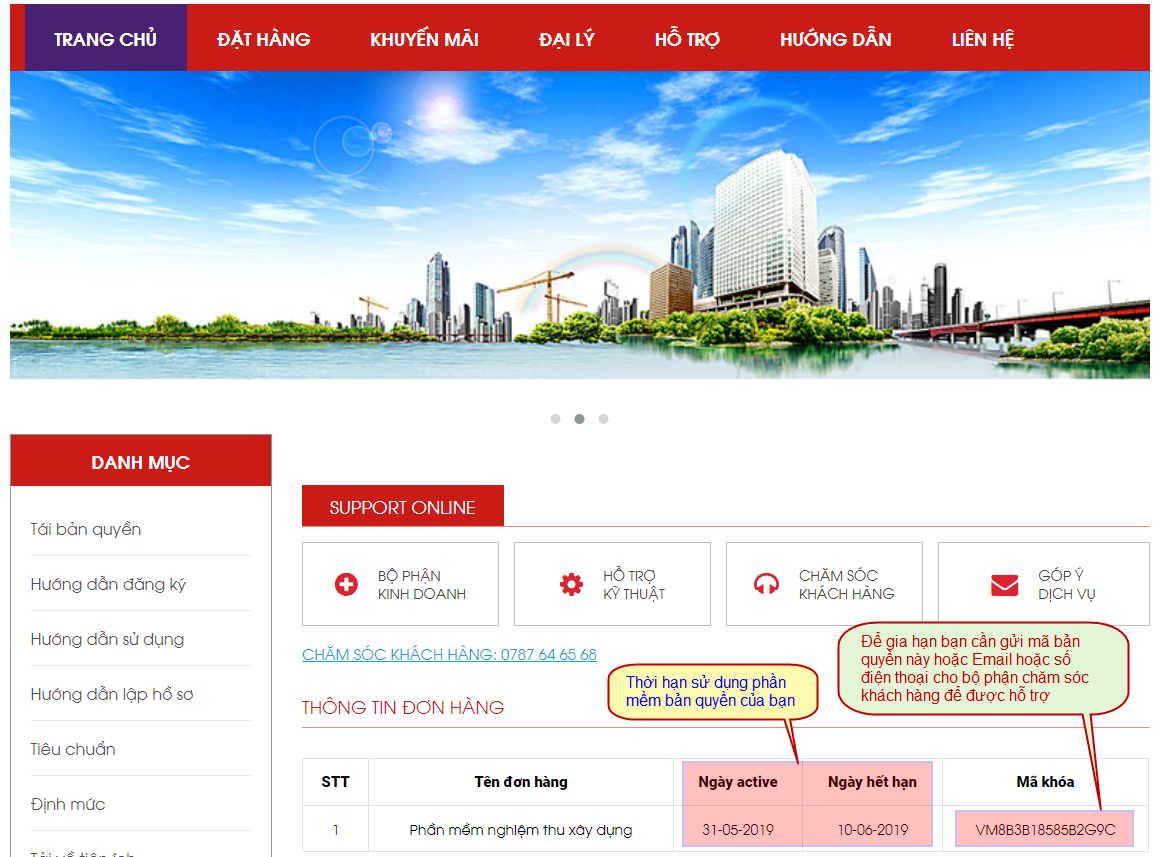Image resolution: width=1156 pixels, height=857 pixels.
Task: Go to the Liên hệ page
Action: 982,39
